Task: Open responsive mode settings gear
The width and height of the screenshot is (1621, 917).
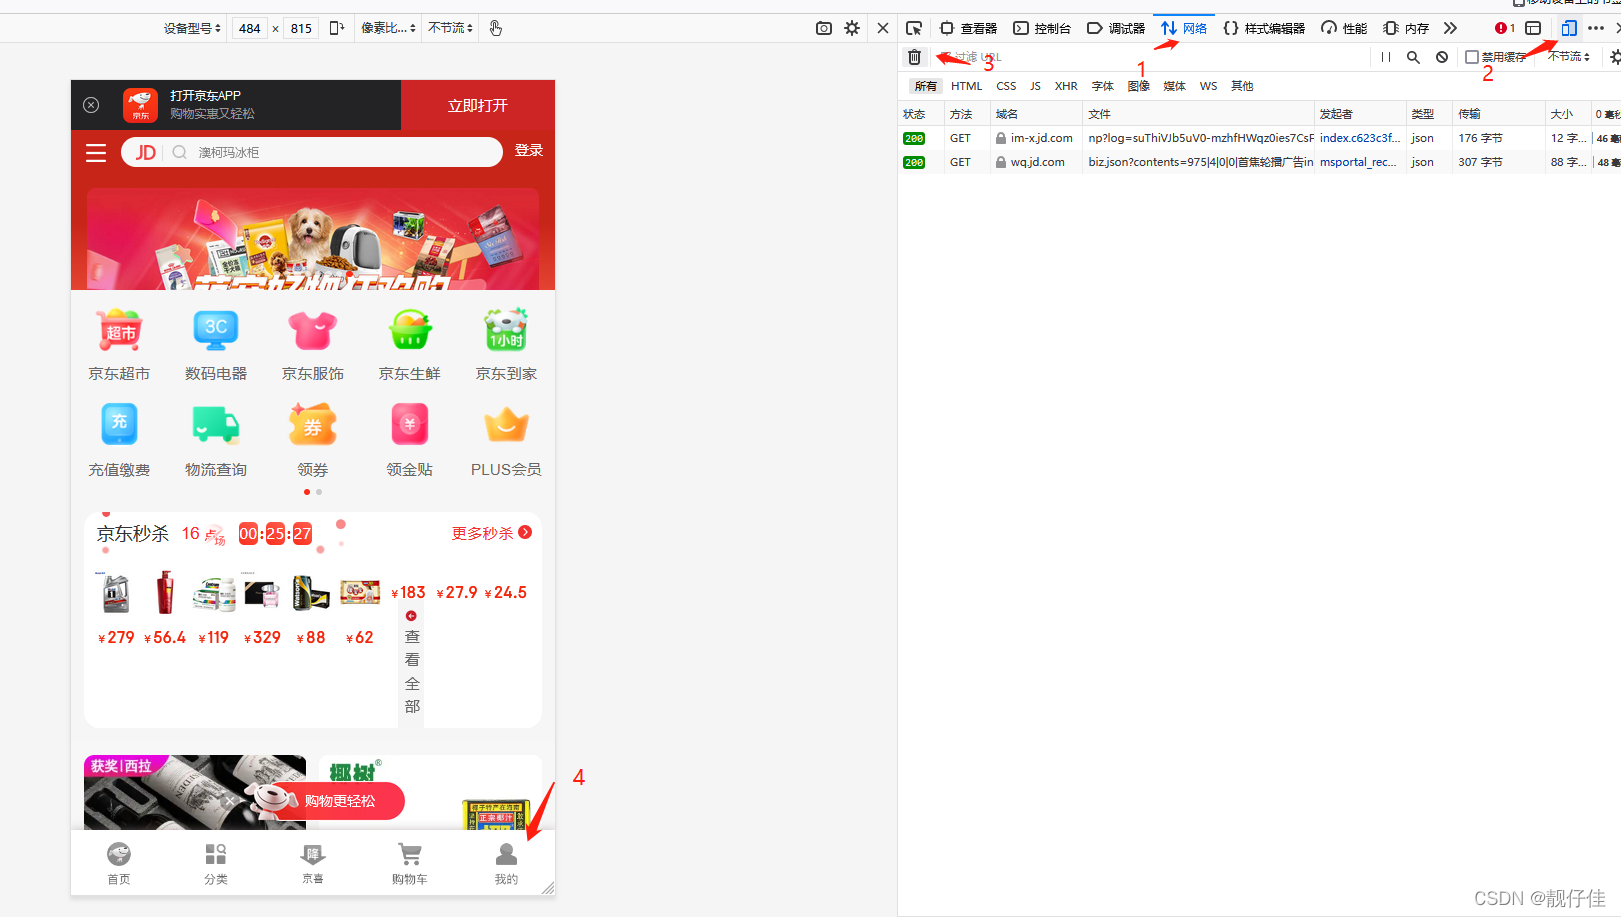Action: [852, 28]
